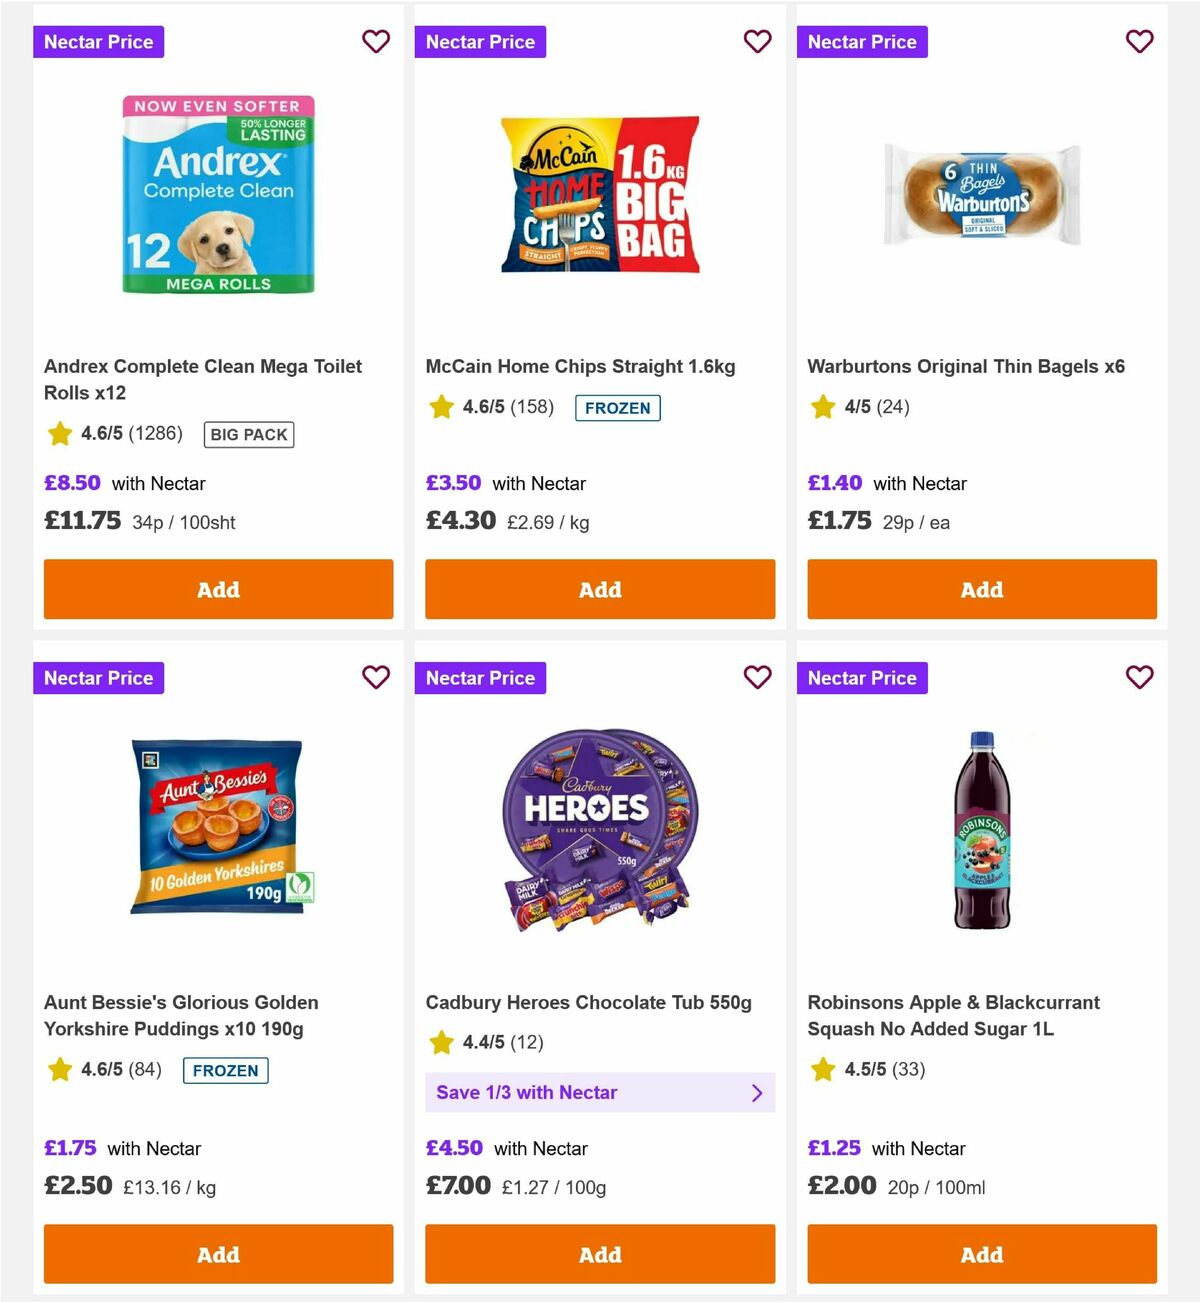Select the Nectar Price badge on Robinsons Squash
The image size is (1200, 1303).
[x=862, y=678]
